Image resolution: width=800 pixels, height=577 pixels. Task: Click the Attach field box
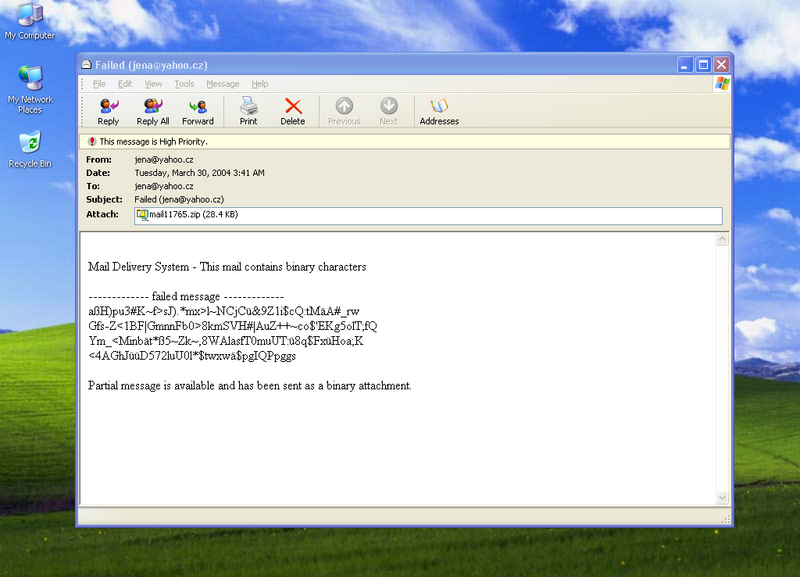pyautogui.click(x=429, y=215)
